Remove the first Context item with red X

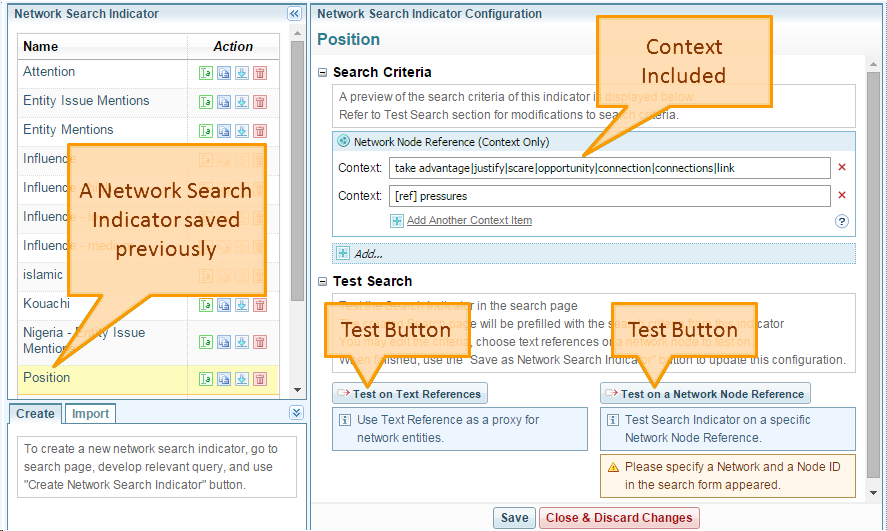pos(841,168)
